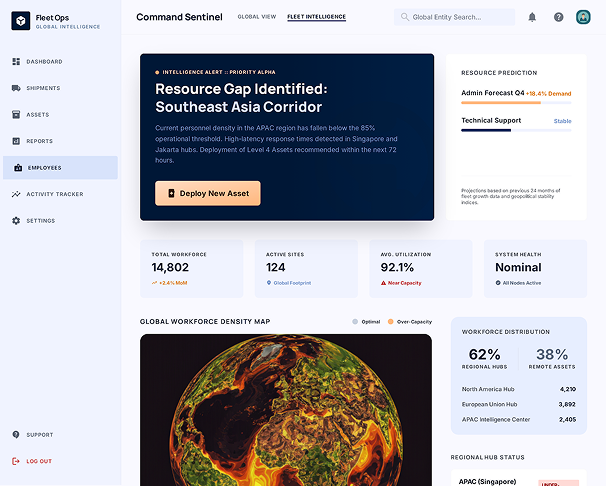The image size is (607, 486).
Task: Click the location pin beside Global Footprint
Action: [269, 283]
